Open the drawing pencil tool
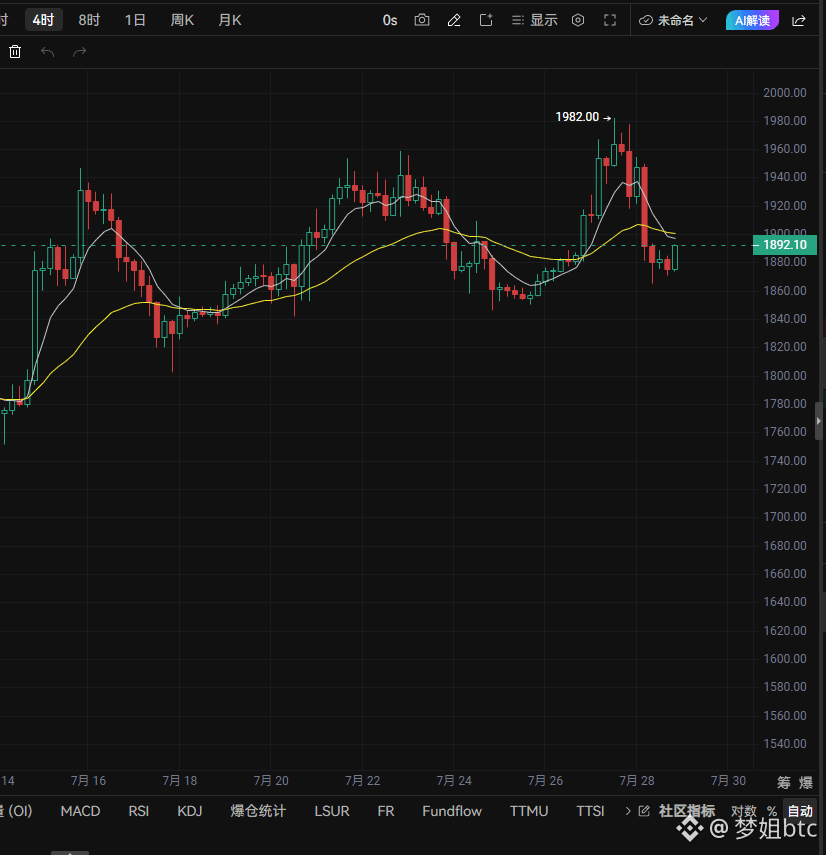This screenshot has height=855, width=826. [x=454, y=20]
